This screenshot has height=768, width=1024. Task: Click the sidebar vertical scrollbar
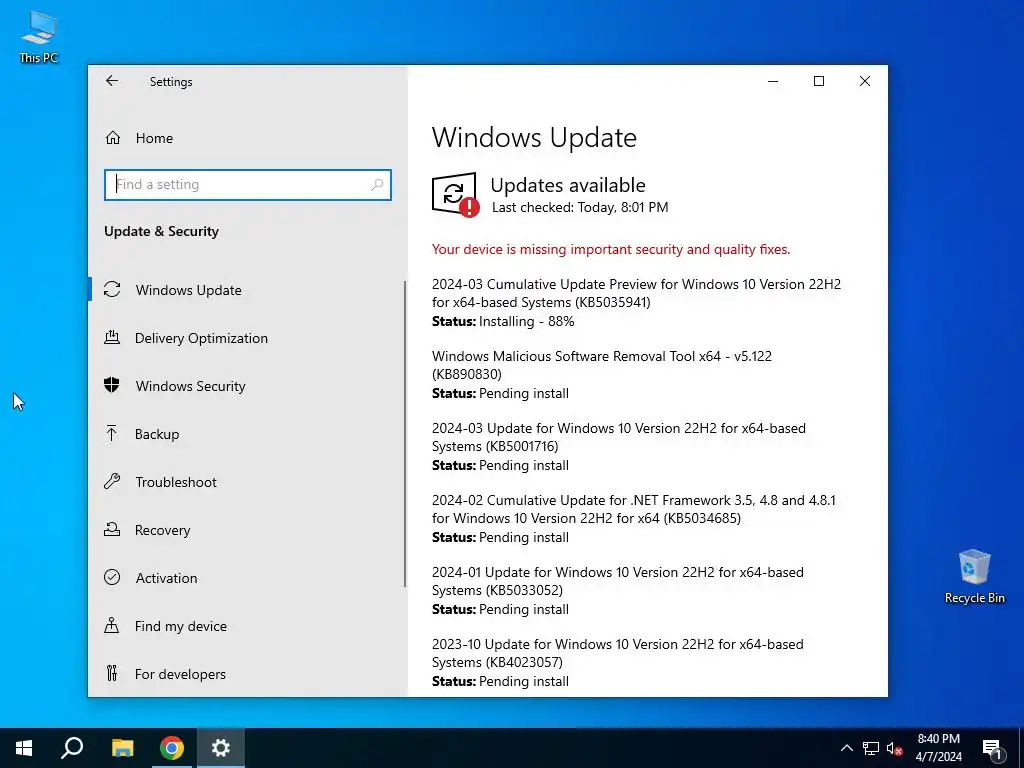(x=405, y=434)
